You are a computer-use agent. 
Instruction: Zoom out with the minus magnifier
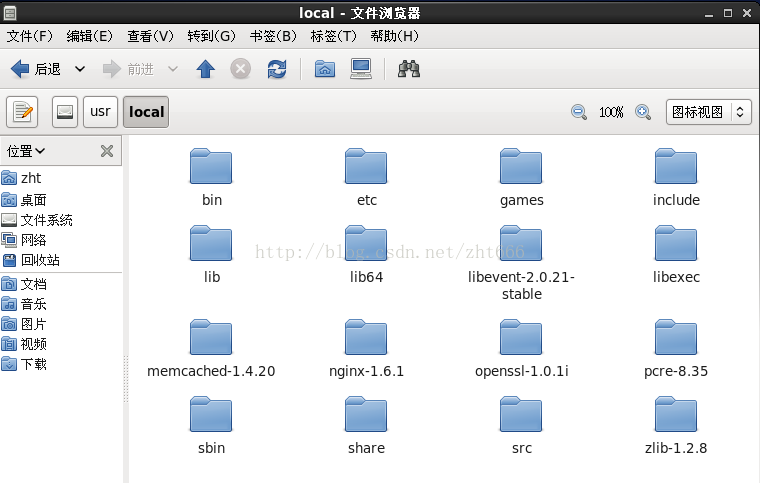click(x=579, y=112)
